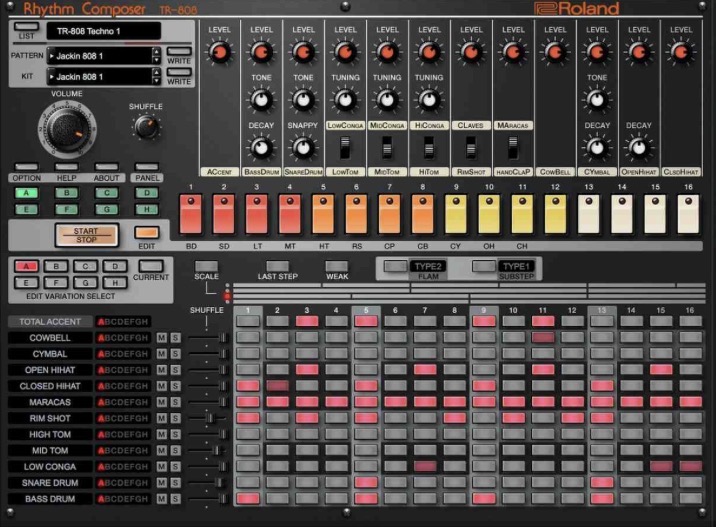Click the LowTom TUNING knob
716x527 pixels.
(345, 100)
